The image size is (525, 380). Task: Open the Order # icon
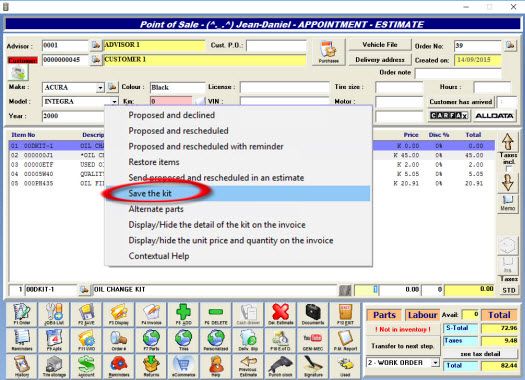[x=119, y=340]
